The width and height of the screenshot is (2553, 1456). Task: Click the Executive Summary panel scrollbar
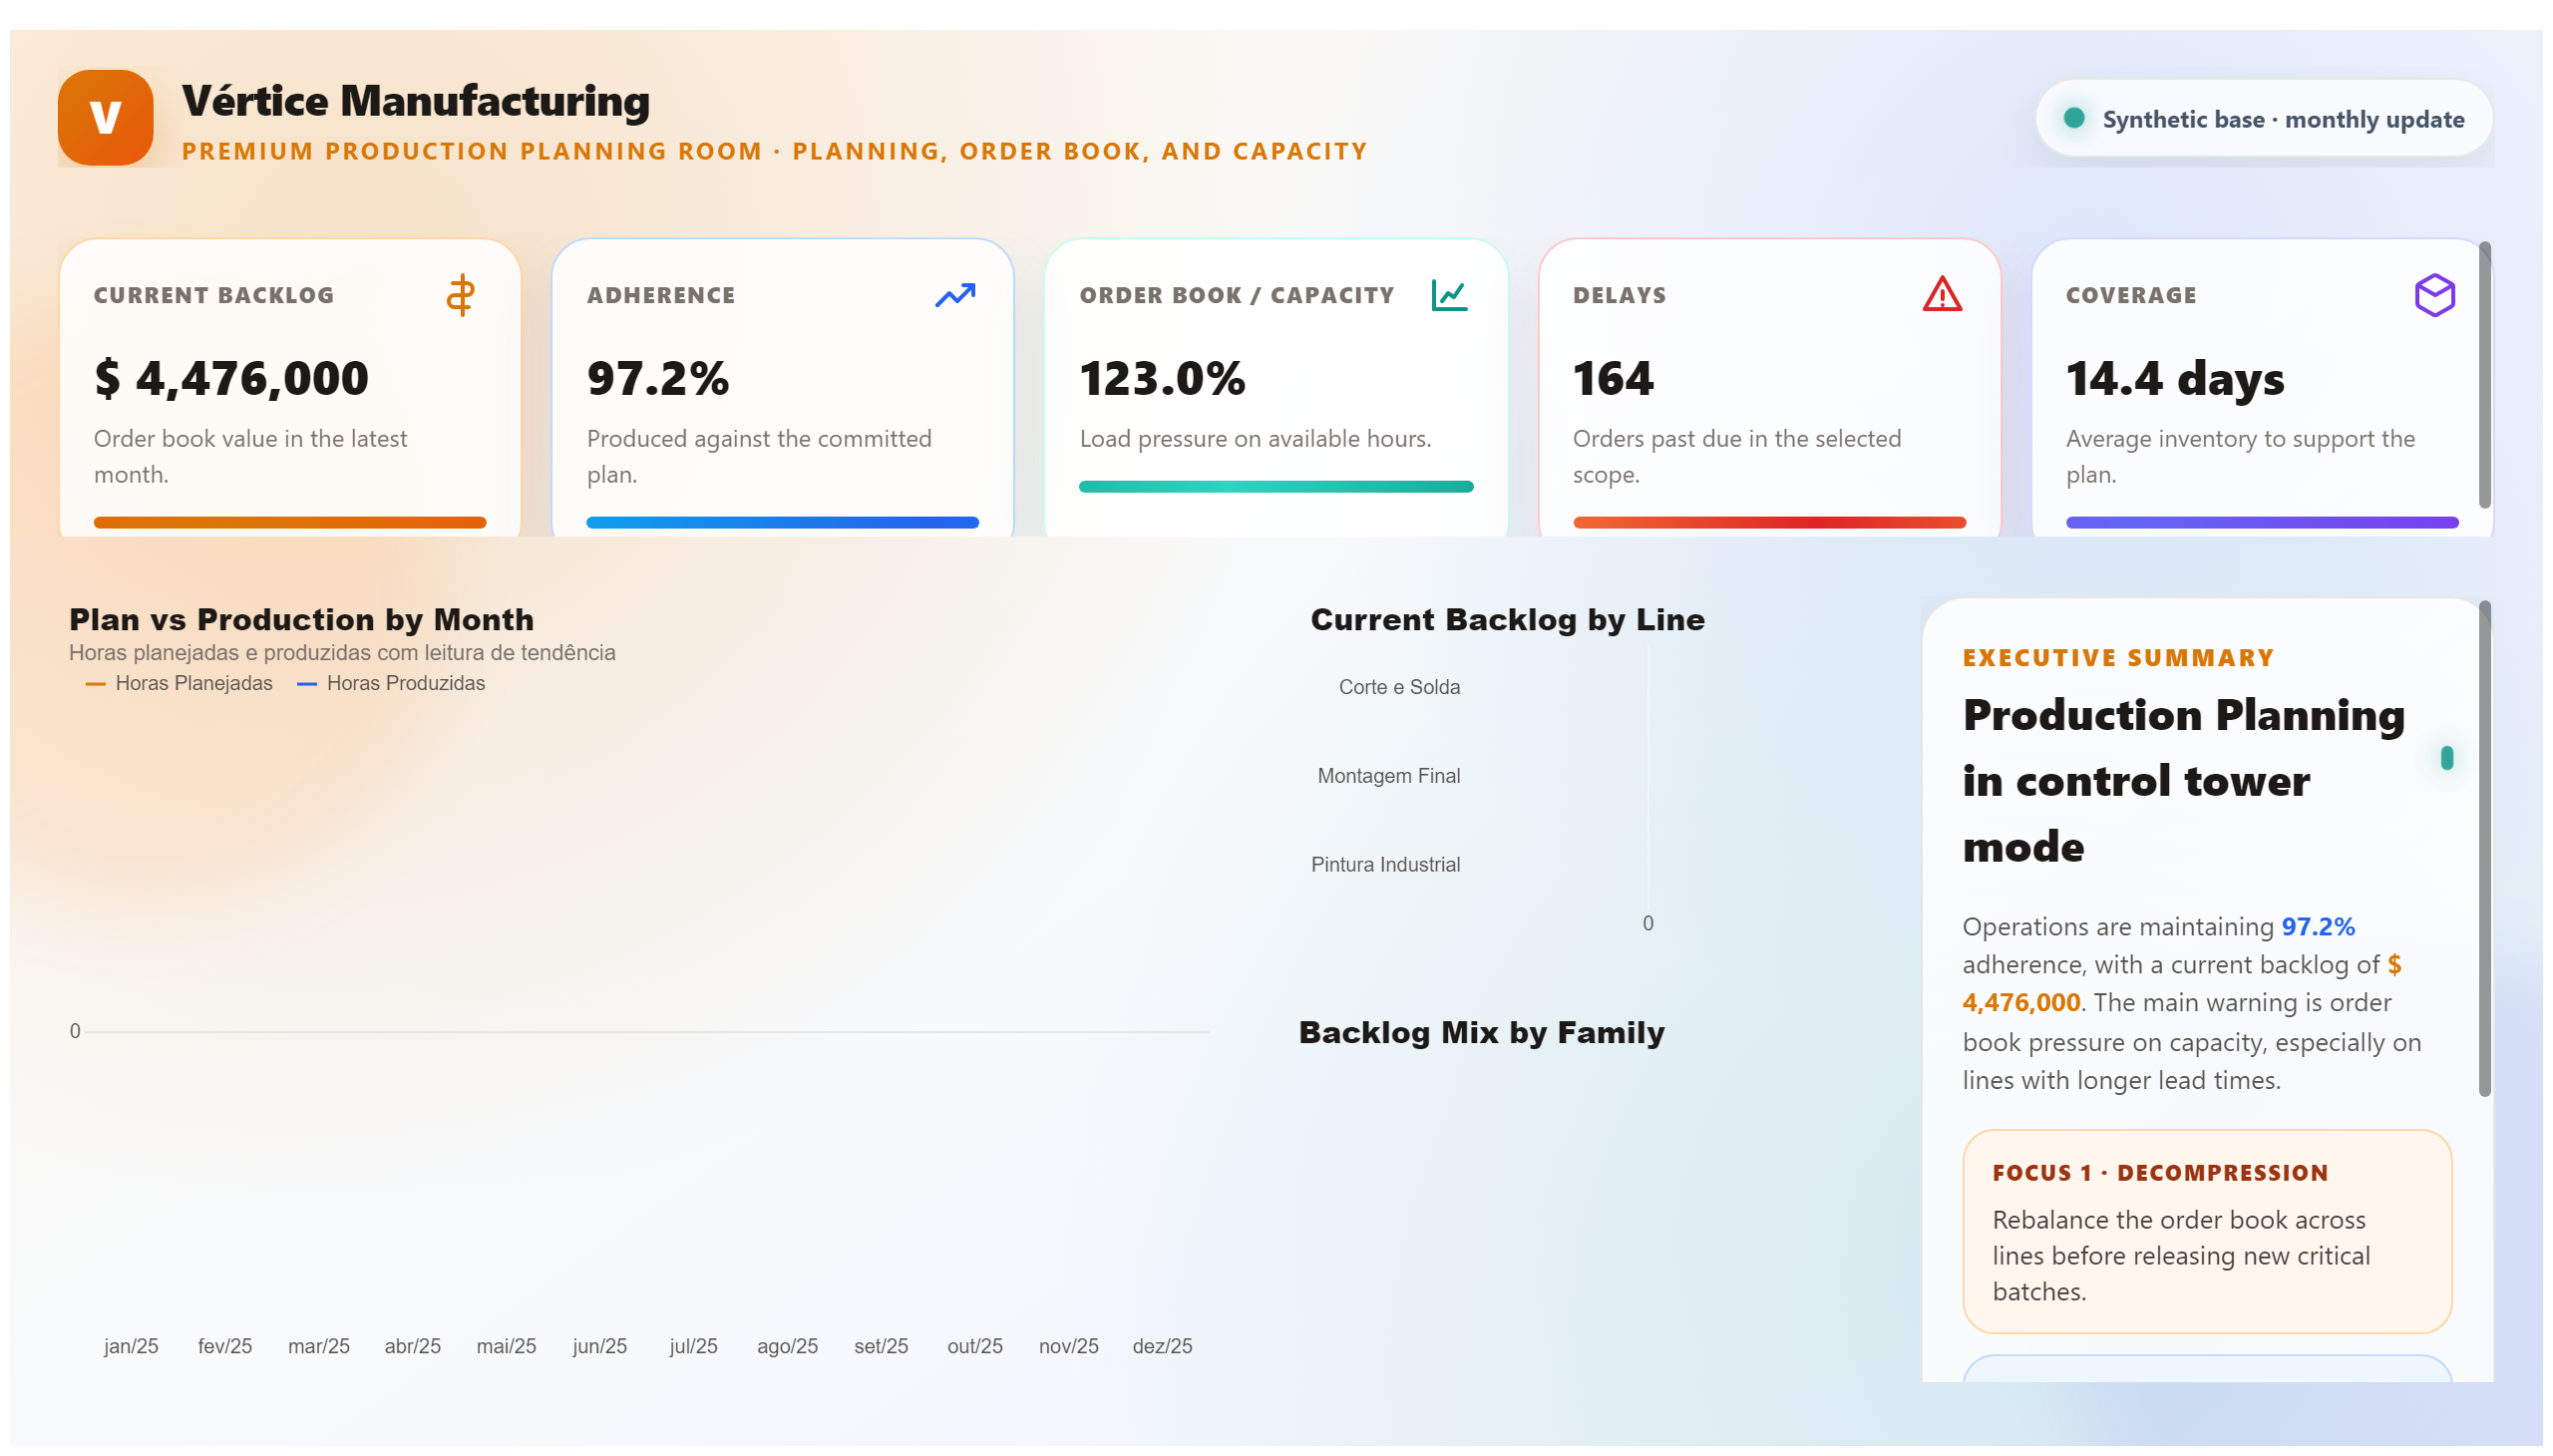pos(2484,848)
